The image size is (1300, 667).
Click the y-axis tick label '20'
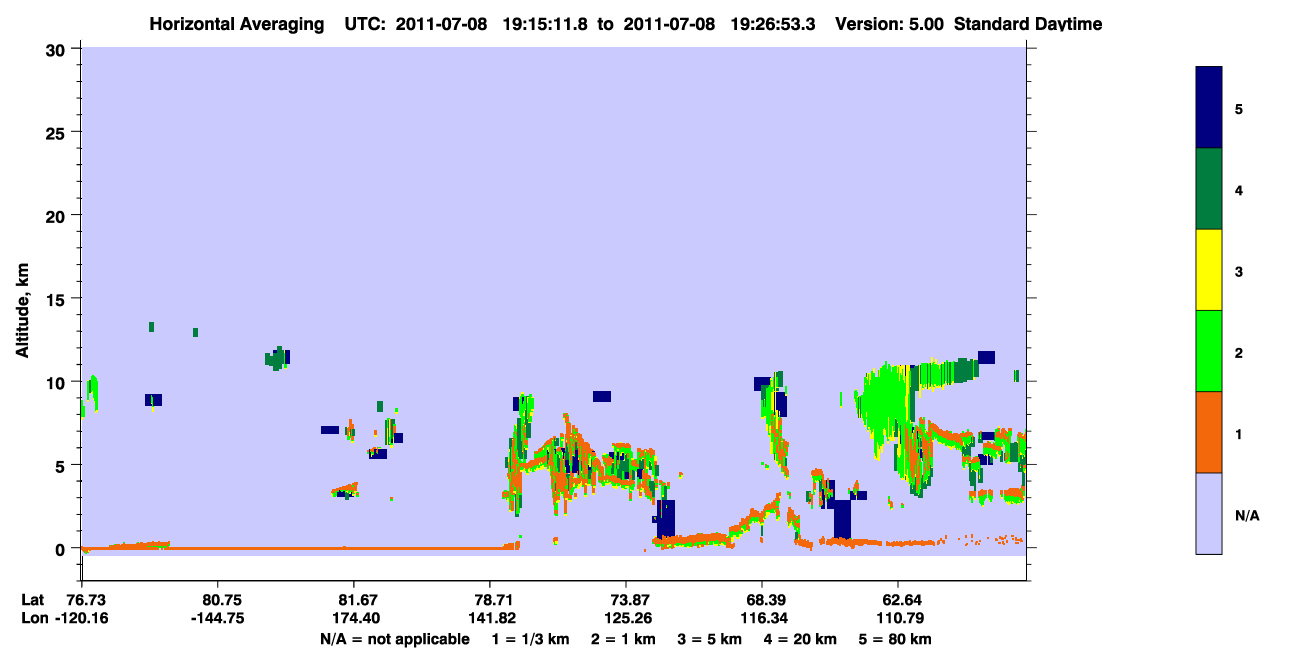[58, 215]
